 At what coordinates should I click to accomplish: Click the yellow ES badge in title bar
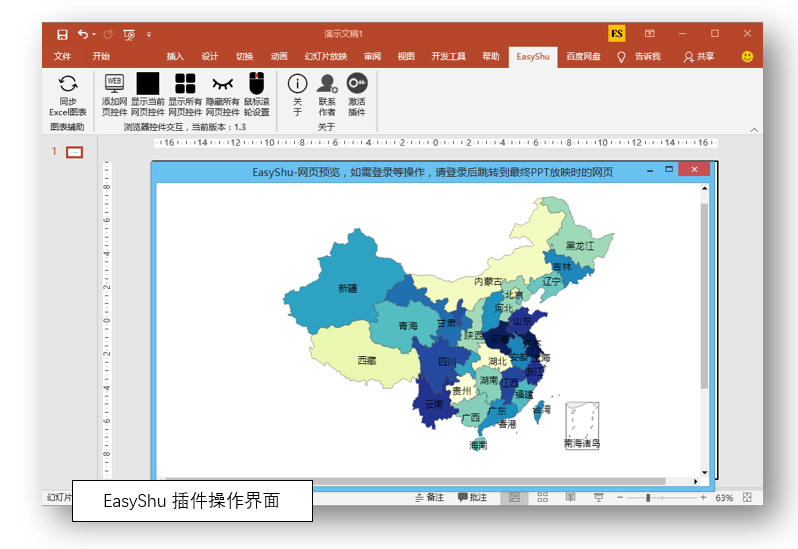click(x=617, y=34)
